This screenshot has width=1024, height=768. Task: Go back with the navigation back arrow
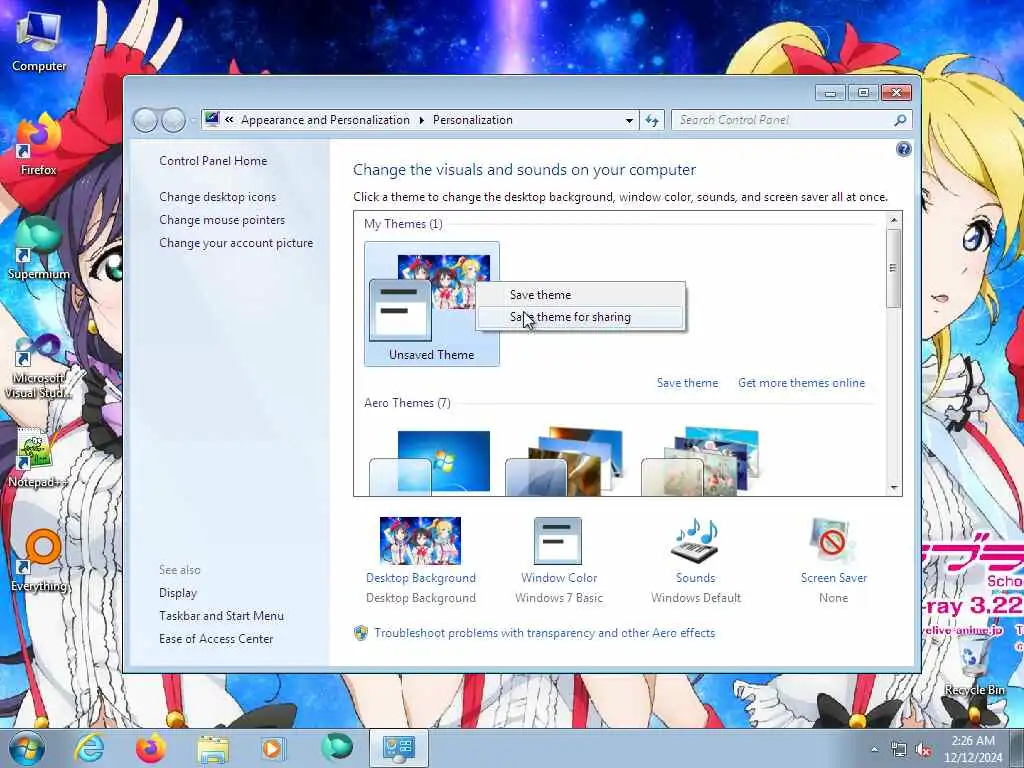point(146,120)
